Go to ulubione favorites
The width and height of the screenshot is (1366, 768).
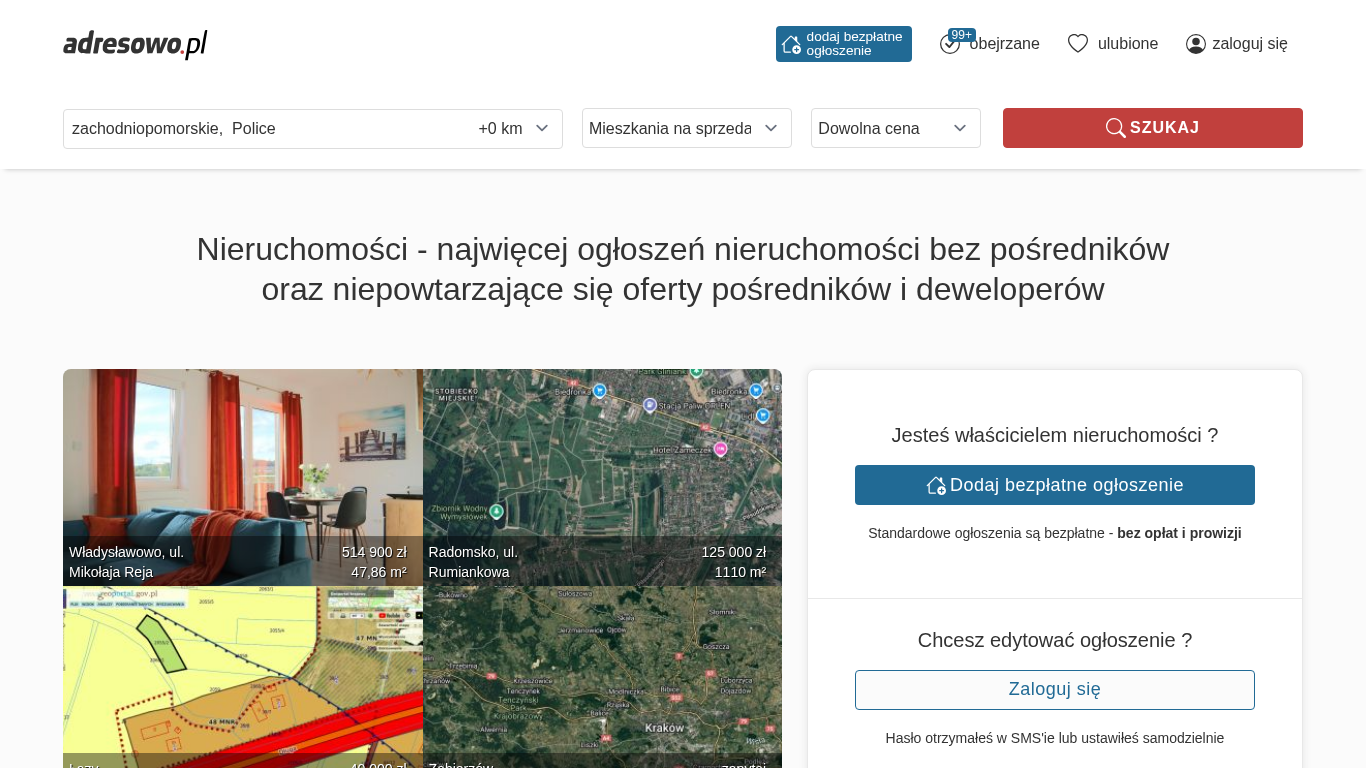pyautogui.click(x=1127, y=44)
